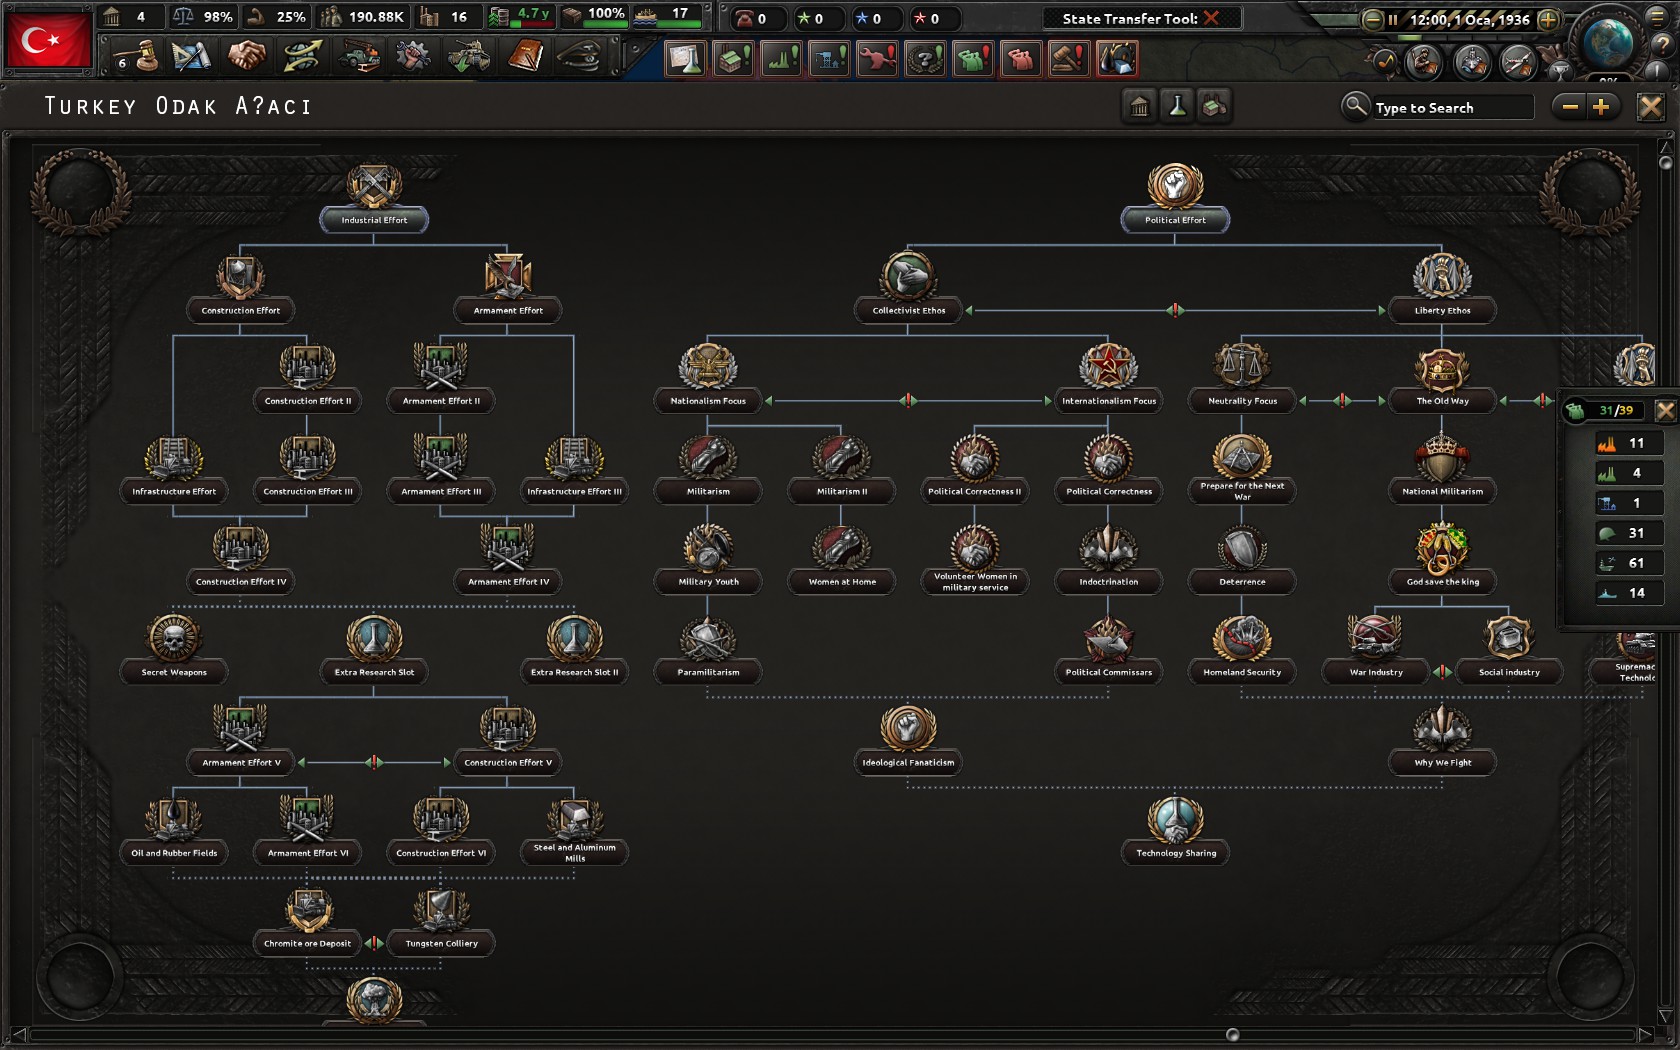Open the air force view icon
This screenshot has height=1050, width=1680.
pos(1517,62)
